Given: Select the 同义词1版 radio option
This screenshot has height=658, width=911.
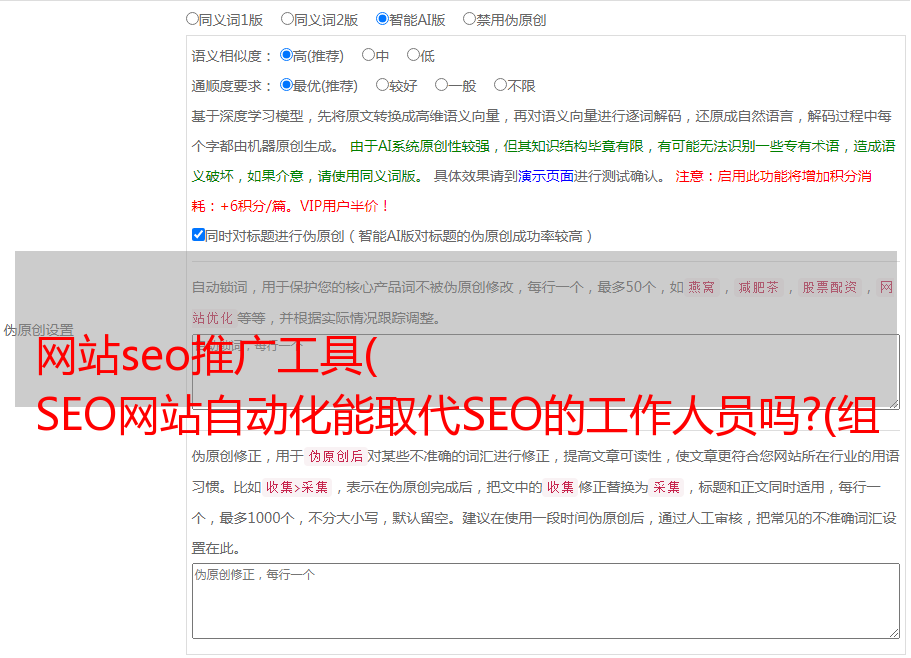Looking at the screenshot, I should (x=192, y=19).
